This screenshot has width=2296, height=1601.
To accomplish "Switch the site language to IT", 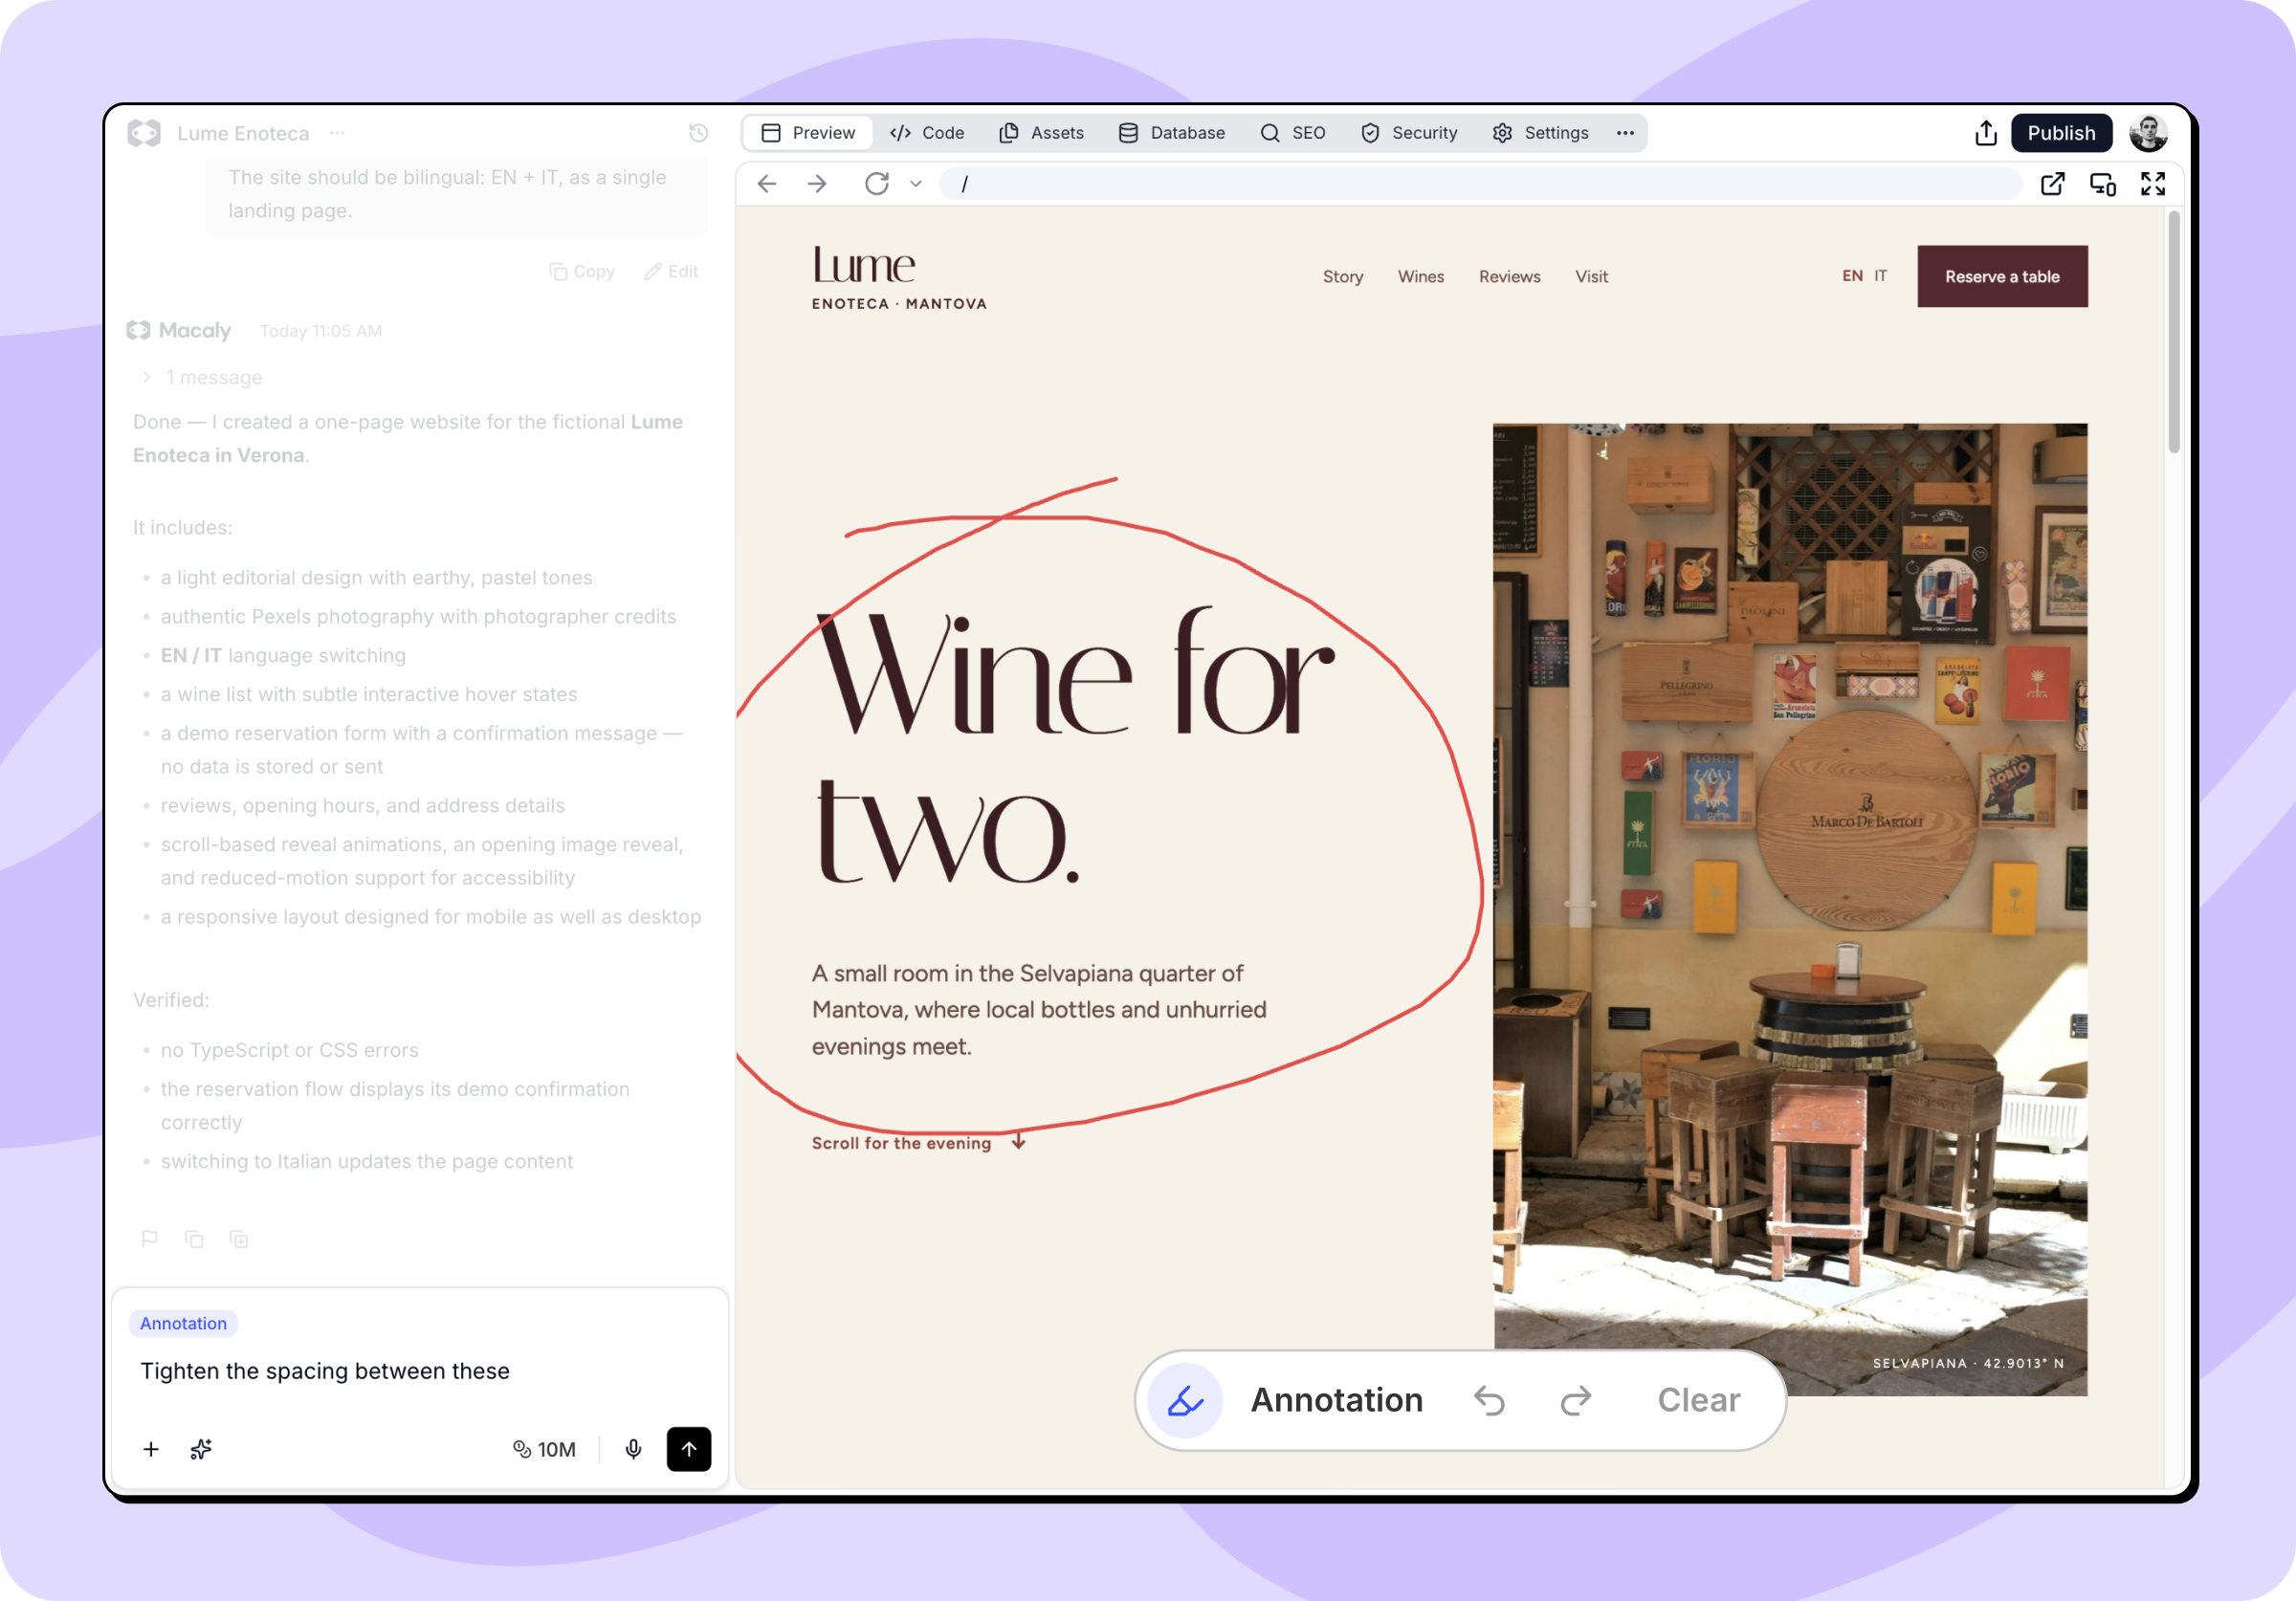I will [x=1881, y=276].
